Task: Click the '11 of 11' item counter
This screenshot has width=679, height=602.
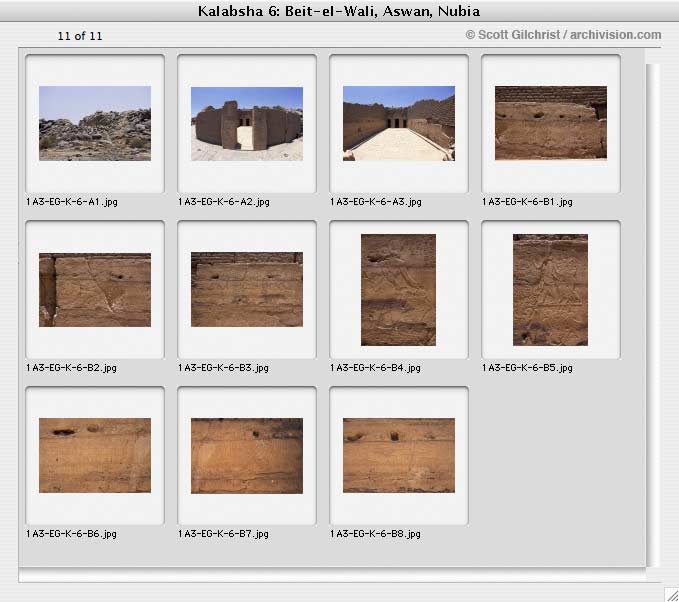Action: click(x=80, y=36)
